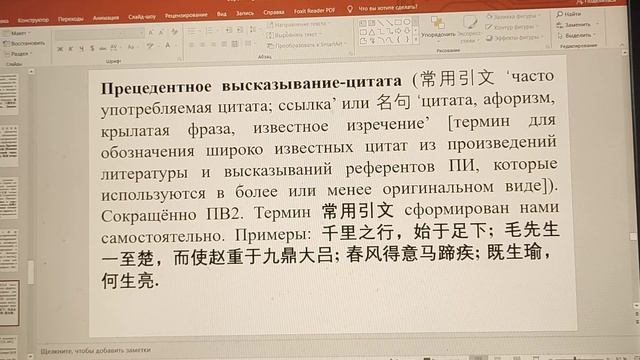Click the font color (A) button
This screenshot has width=640, height=360.
pyautogui.click(x=168, y=46)
